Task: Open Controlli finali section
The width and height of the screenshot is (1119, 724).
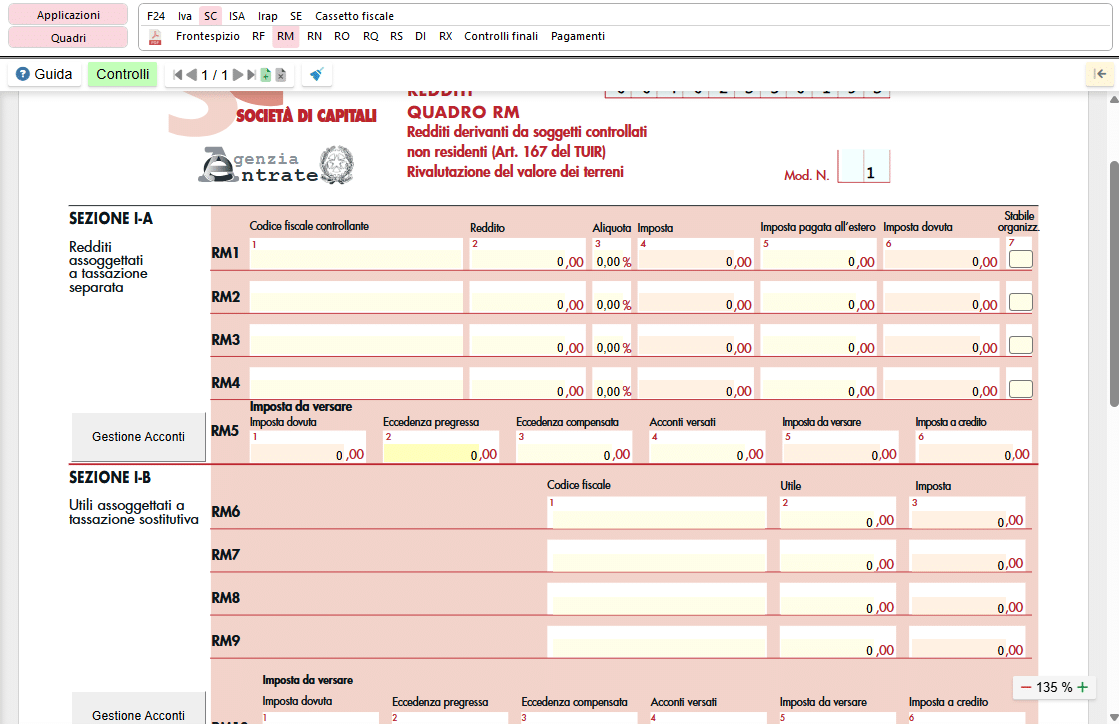Action: point(501,36)
